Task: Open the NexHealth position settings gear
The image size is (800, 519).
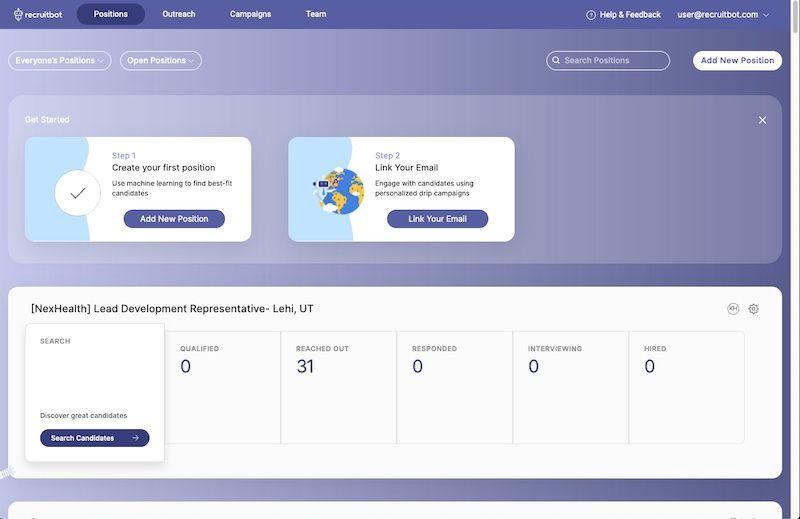Action: 754,309
